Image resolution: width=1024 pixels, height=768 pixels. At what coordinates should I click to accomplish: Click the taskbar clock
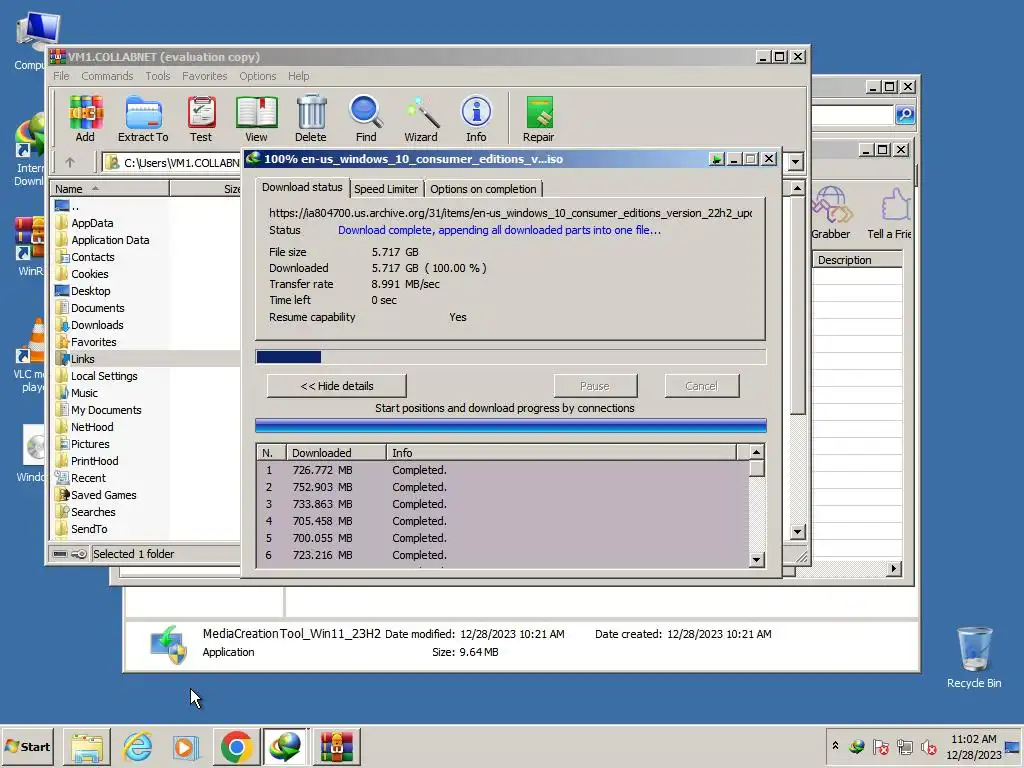[974, 746]
